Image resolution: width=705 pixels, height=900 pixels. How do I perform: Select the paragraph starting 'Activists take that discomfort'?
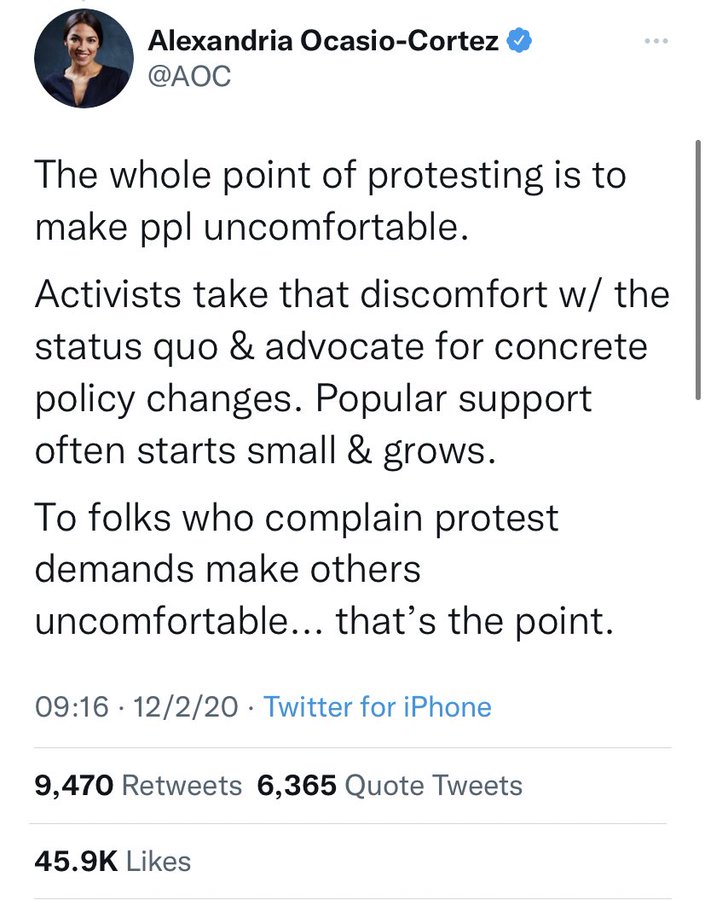click(x=352, y=372)
